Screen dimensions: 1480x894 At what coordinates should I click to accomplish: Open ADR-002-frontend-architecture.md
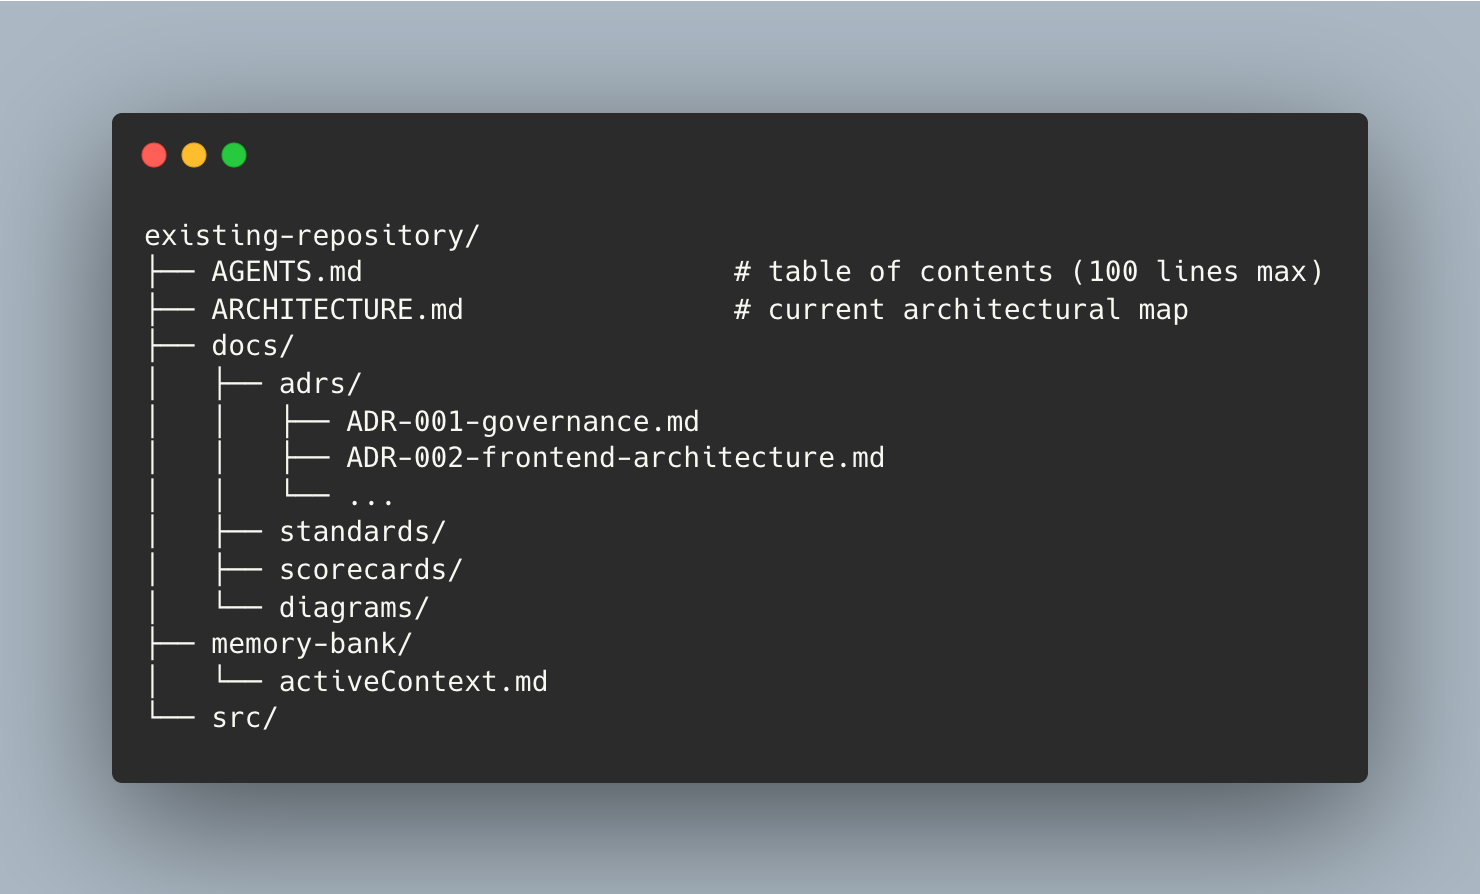click(x=615, y=458)
